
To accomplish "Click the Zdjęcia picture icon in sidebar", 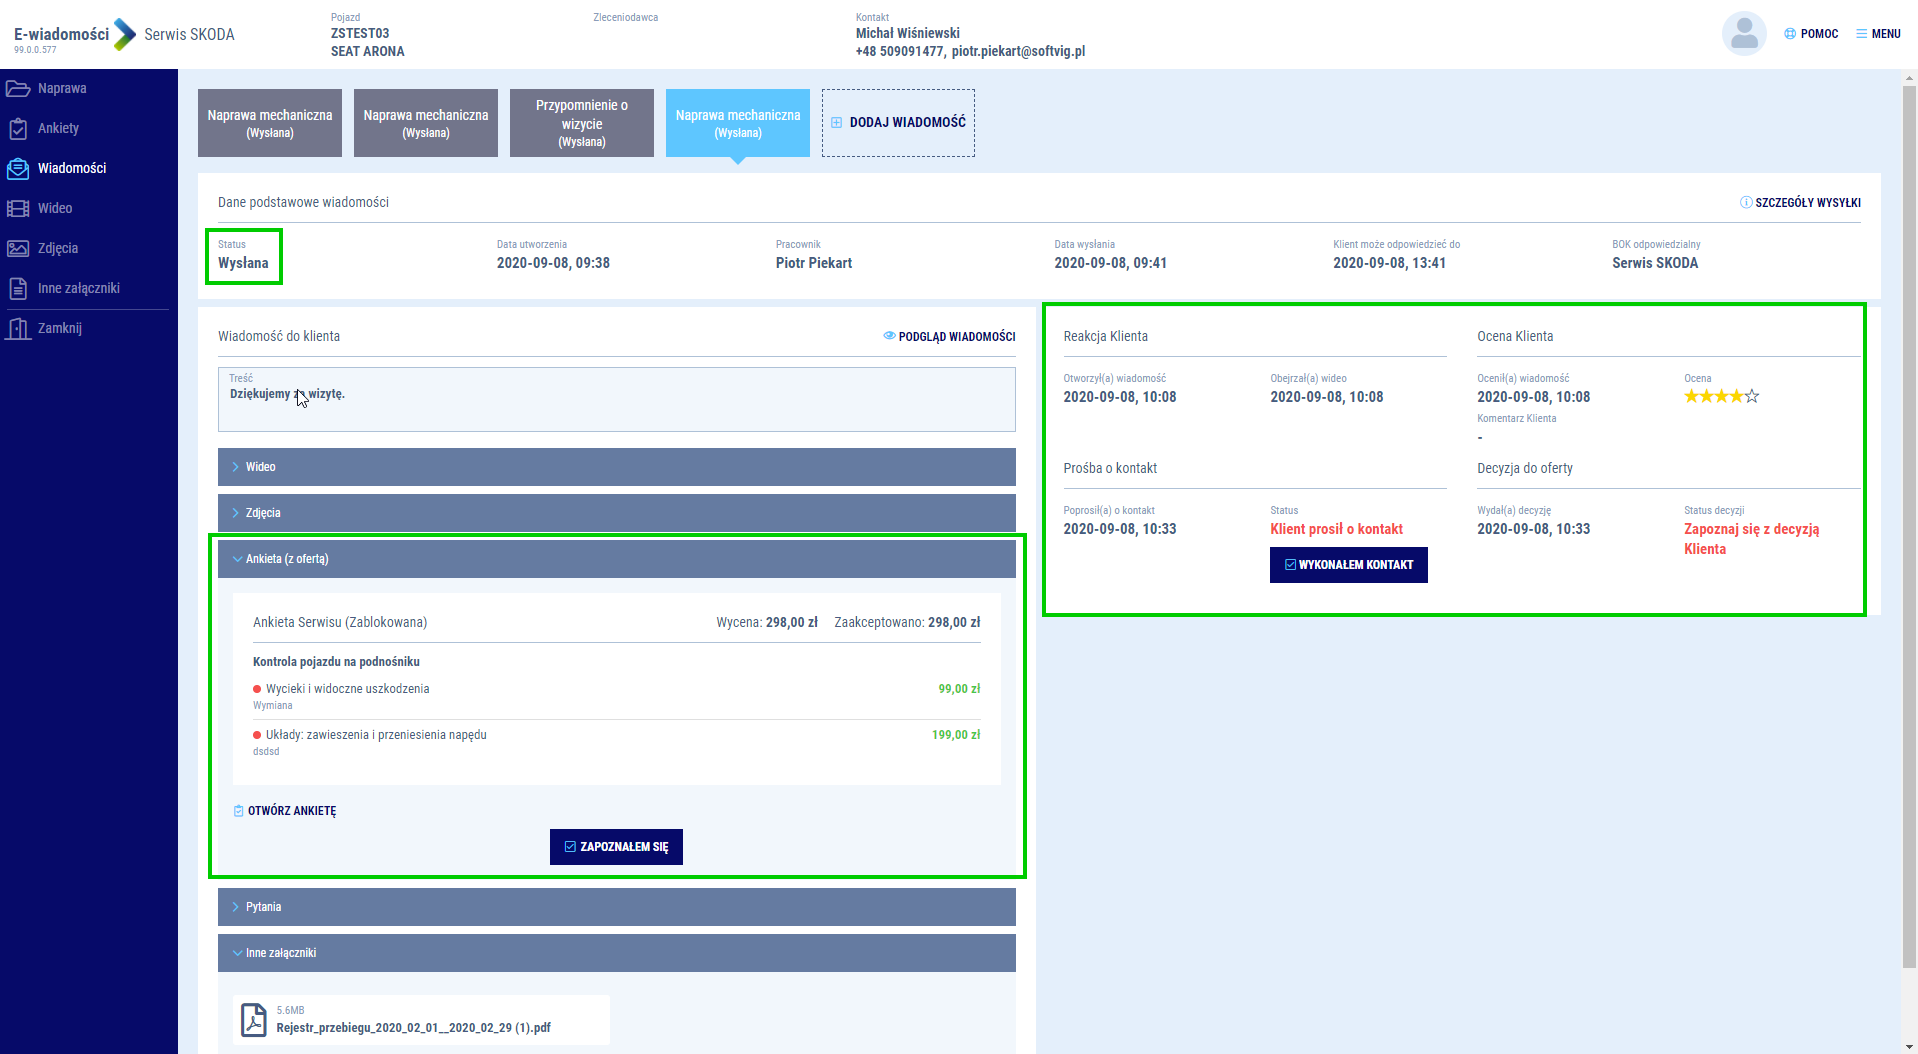I will tap(18, 249).
